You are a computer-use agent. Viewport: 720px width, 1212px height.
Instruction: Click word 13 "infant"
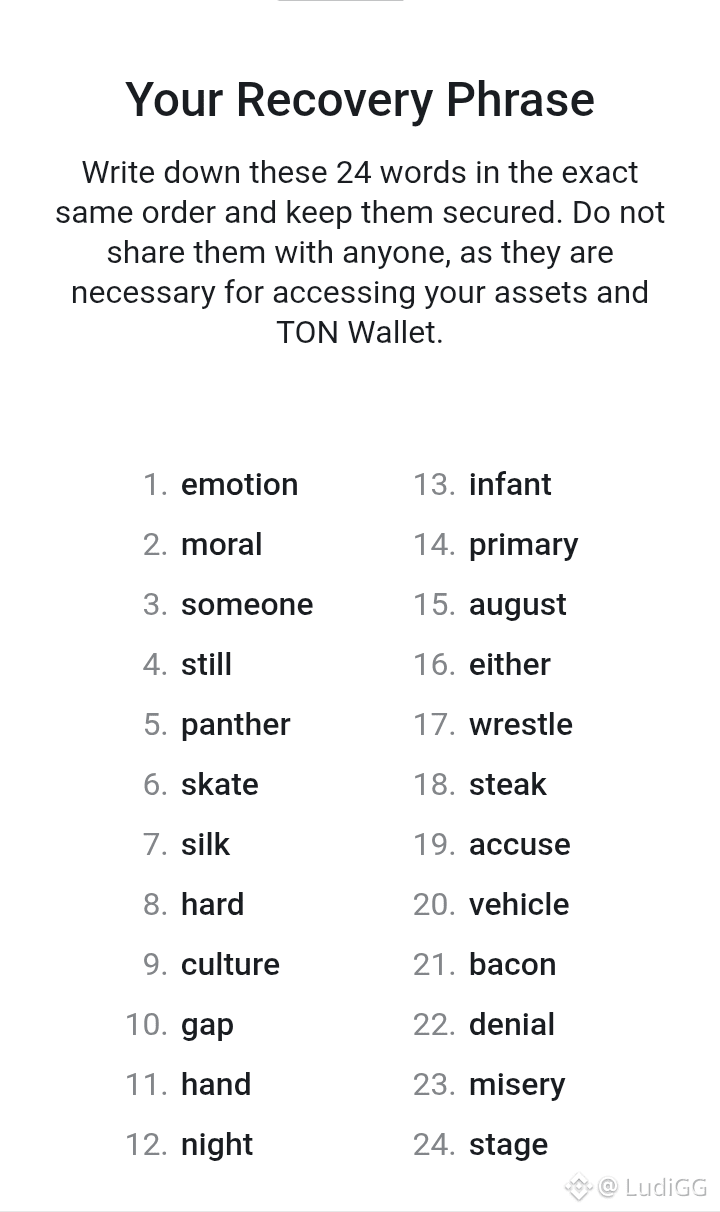(510, 485)
